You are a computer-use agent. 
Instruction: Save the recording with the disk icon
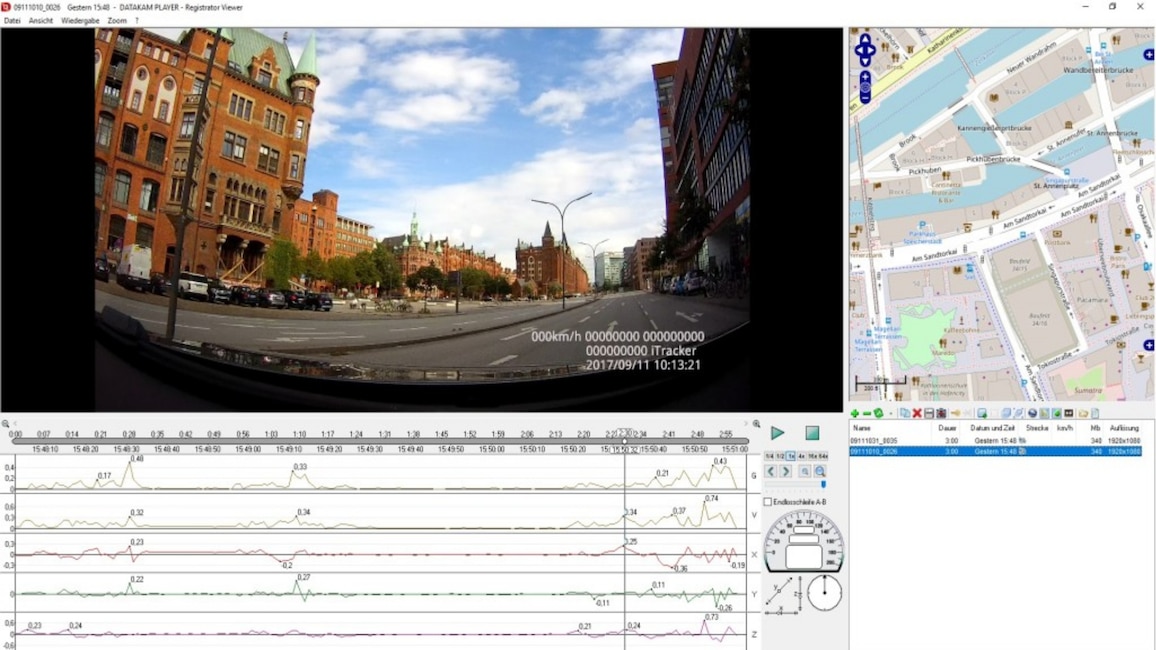click(x=927, y=412)
